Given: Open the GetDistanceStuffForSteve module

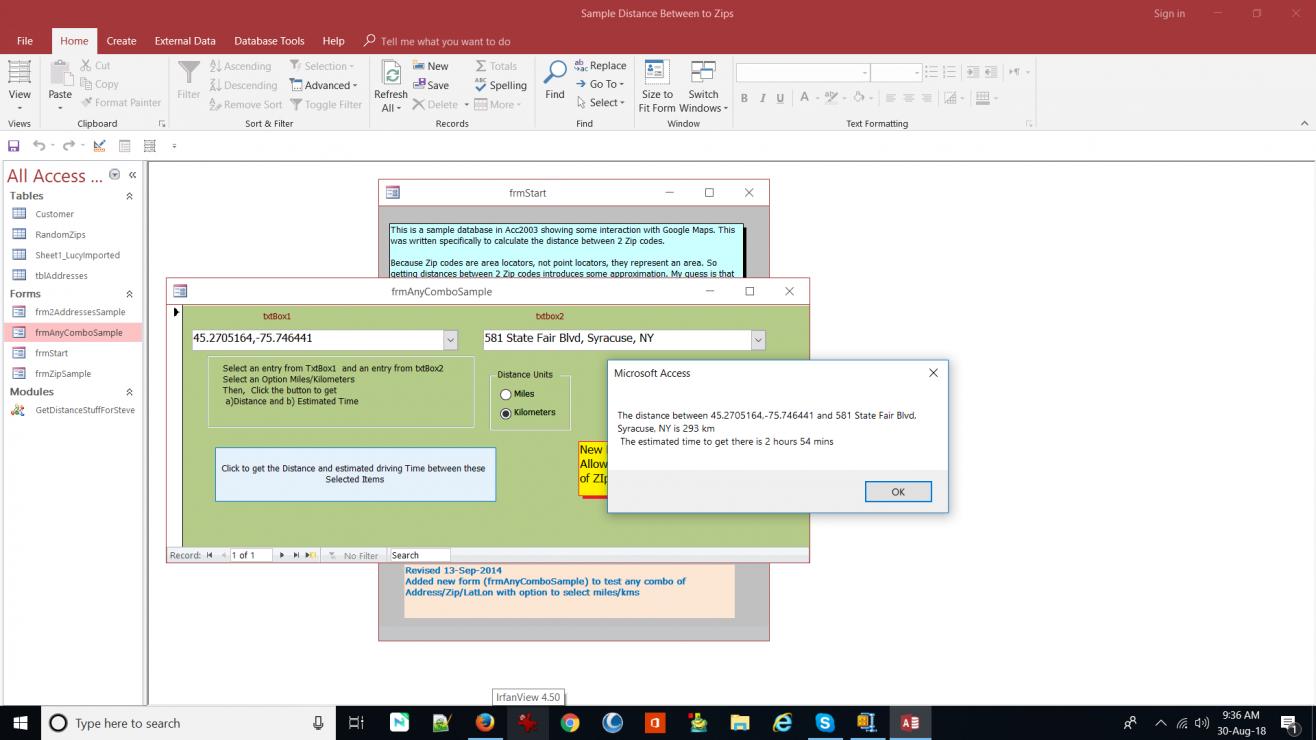Looking at the screenshot, I should [x=84, y=410].
